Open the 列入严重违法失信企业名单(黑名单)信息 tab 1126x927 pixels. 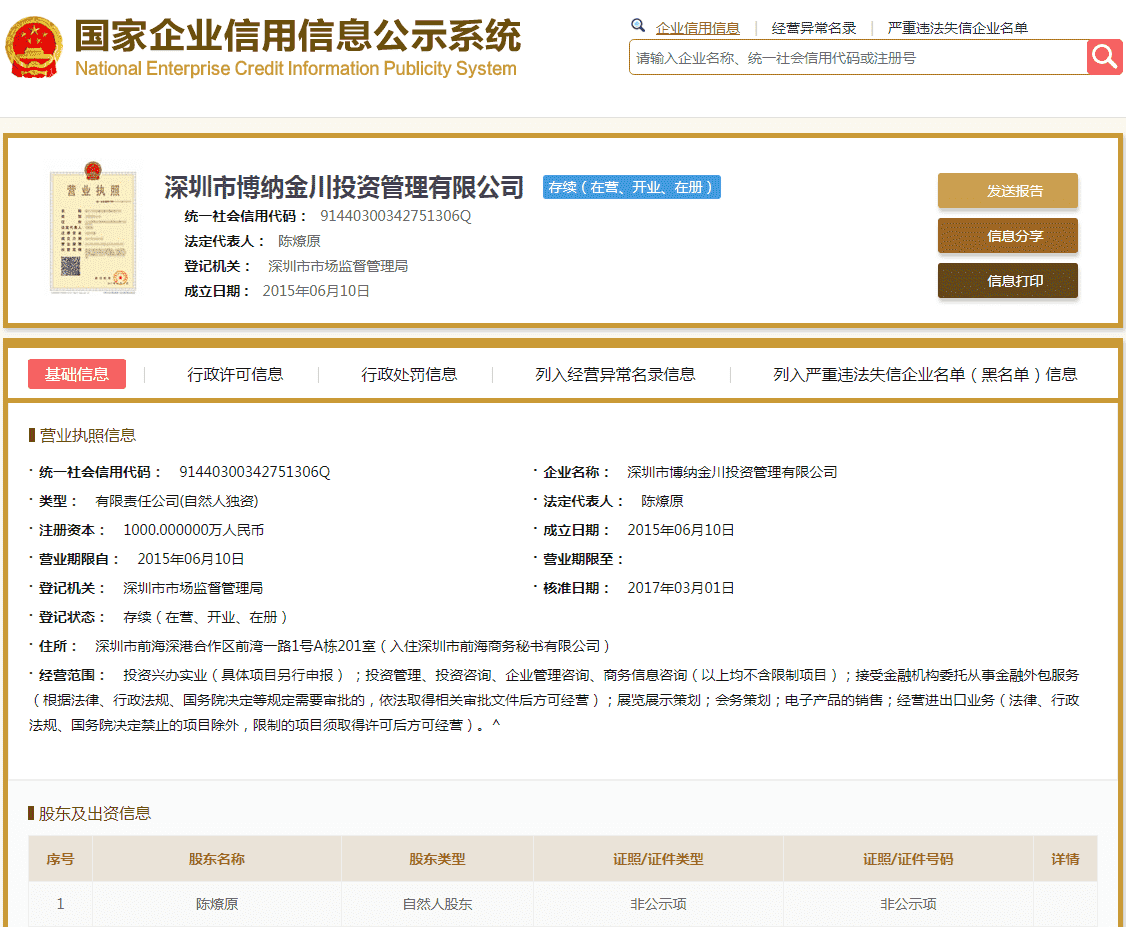tap(925, 374)
